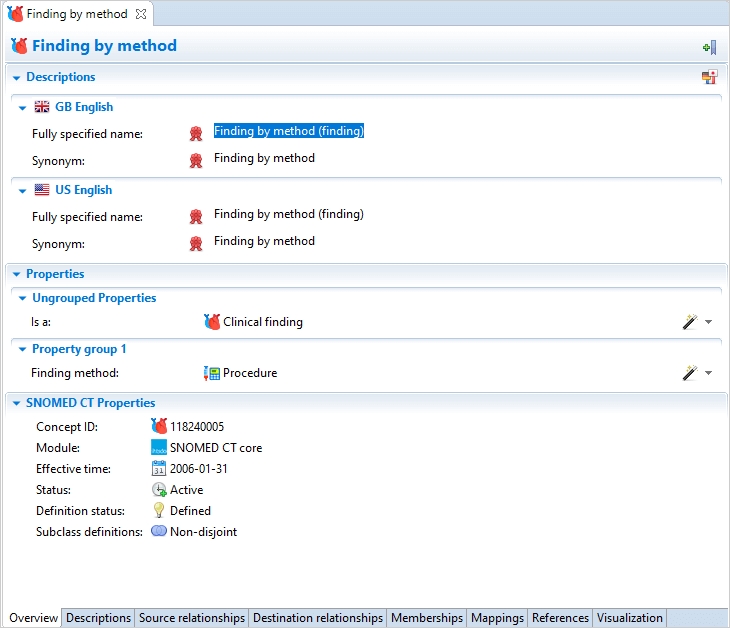730x628 pixels.
Task: Click the lightbulb Definition status icon
Action: pyautogui.click(x=159, y=511)
